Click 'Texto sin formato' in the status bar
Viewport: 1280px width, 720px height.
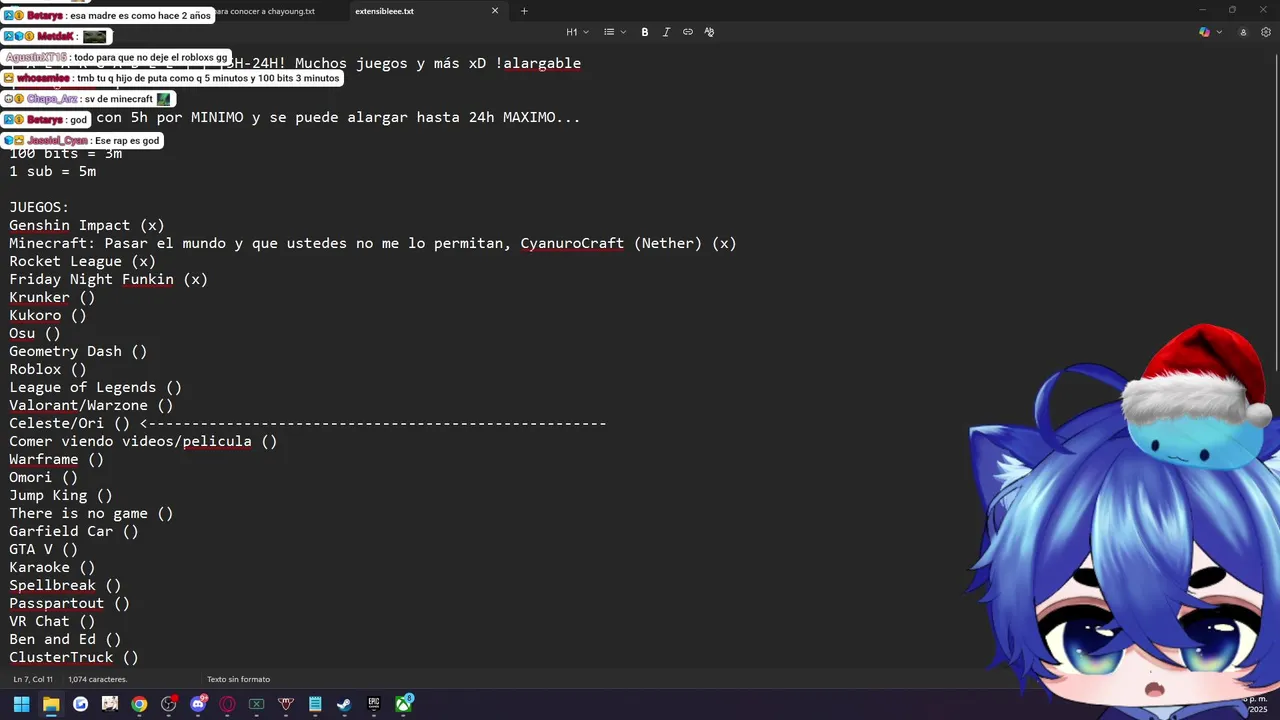tap(238, 679)
